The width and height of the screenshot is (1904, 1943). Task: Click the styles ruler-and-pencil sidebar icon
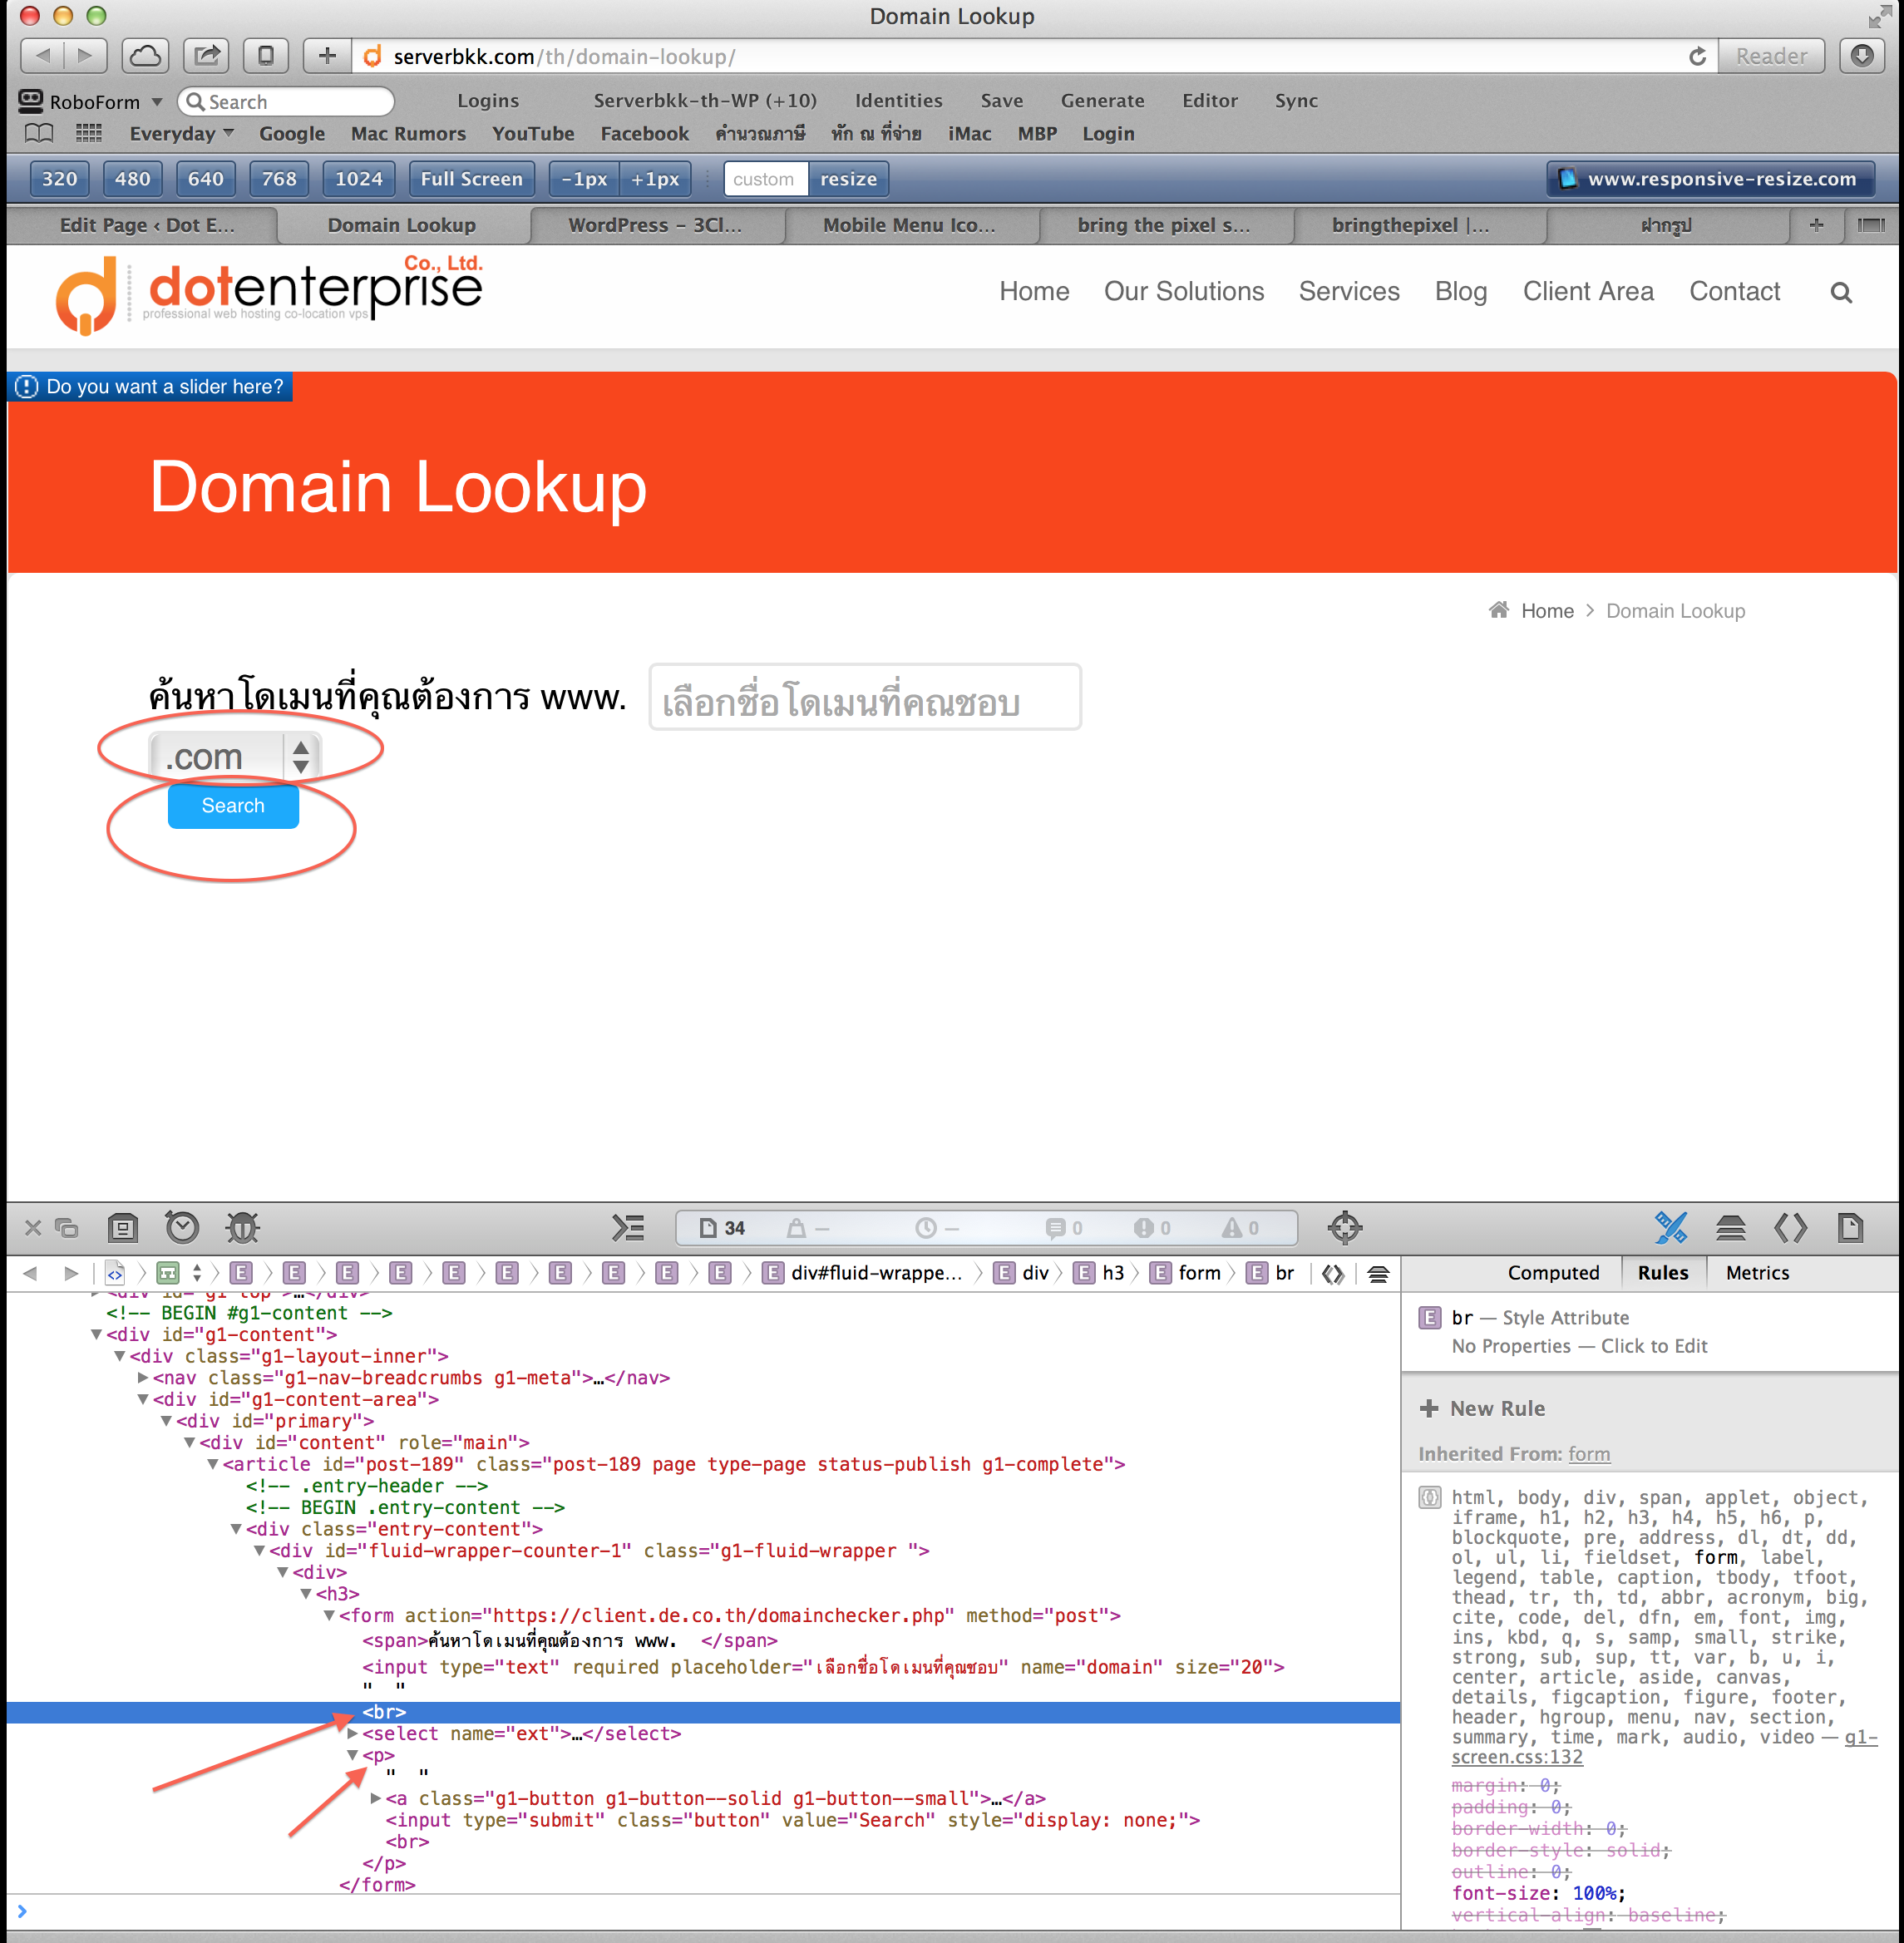click(x=1670, y=1227)
